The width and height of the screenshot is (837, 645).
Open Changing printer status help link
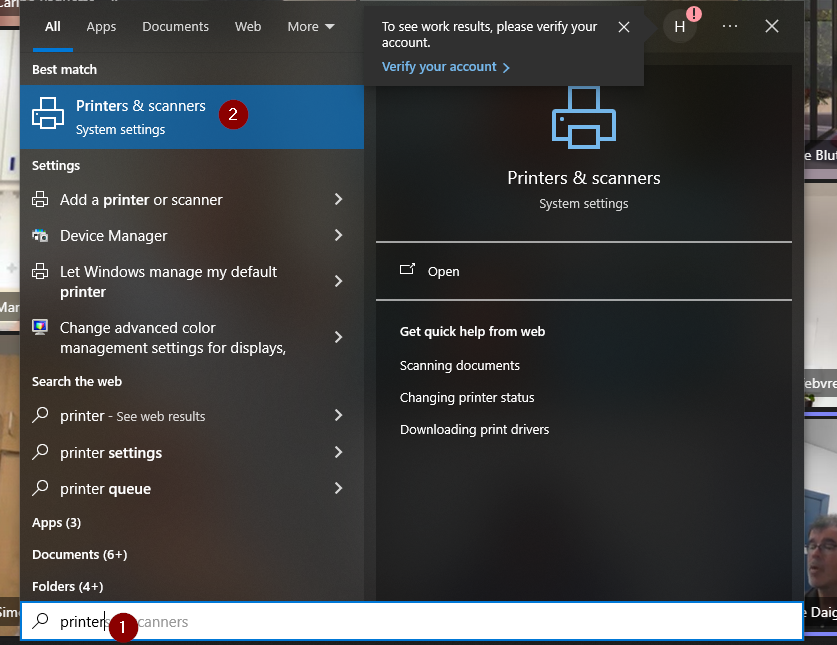point(467,398)
